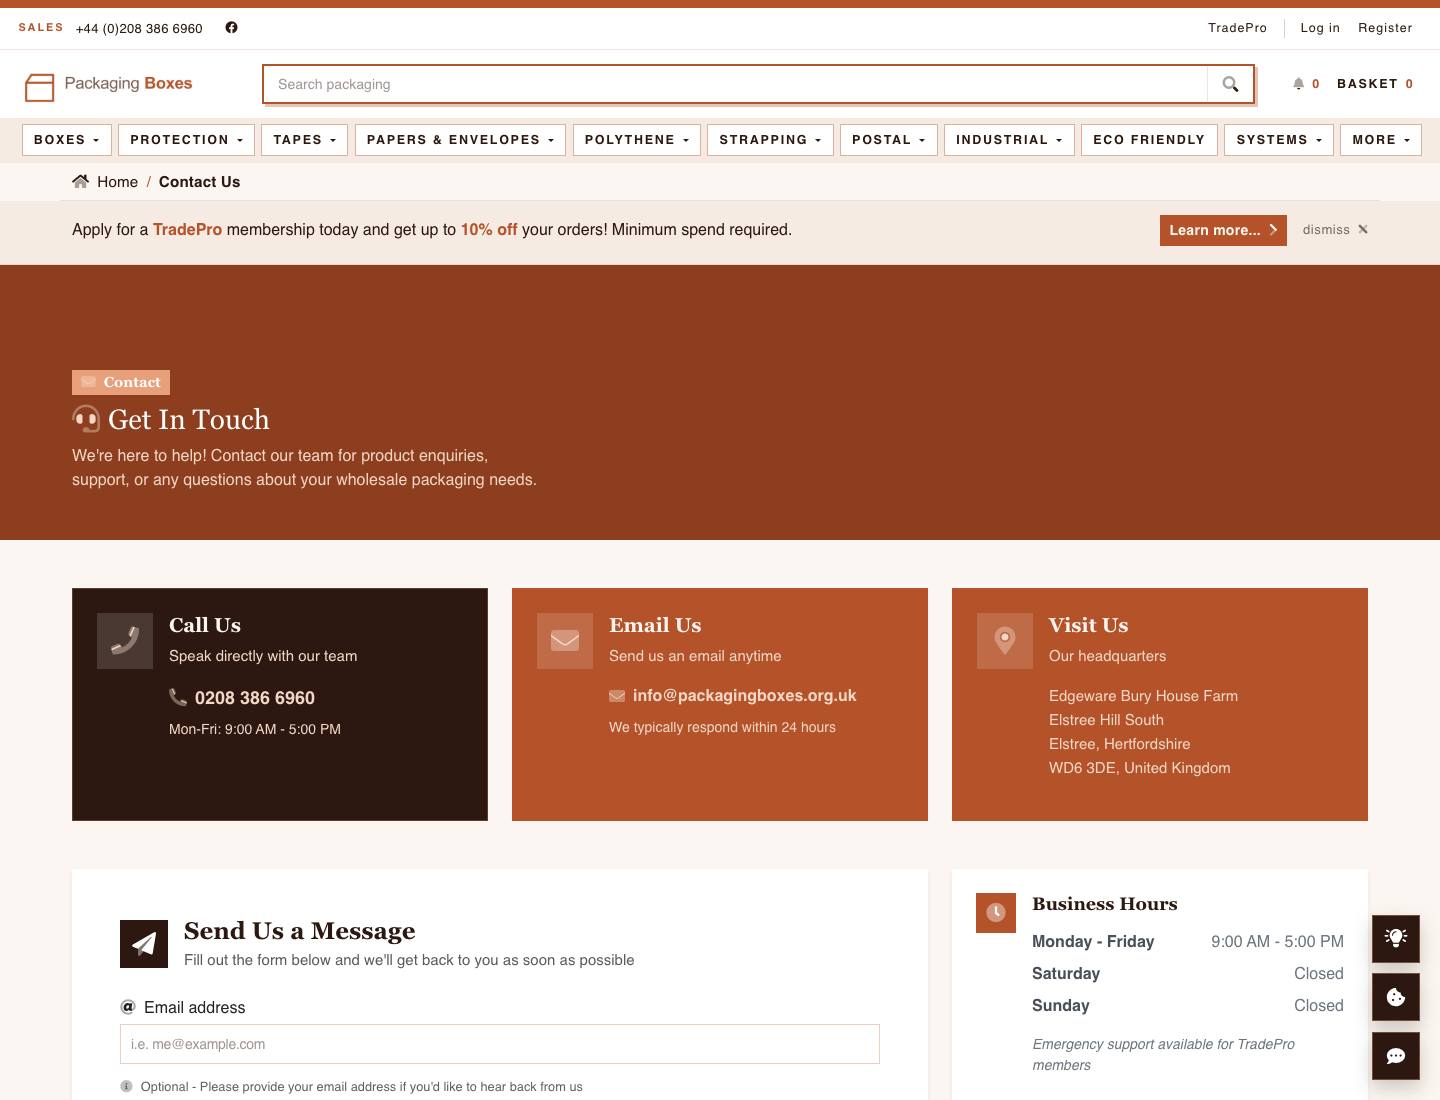Click the home icon in breadcrumb
The height and width of the screenshot is (1100, 1440).
pyautogui.click(x=80, y=181)
